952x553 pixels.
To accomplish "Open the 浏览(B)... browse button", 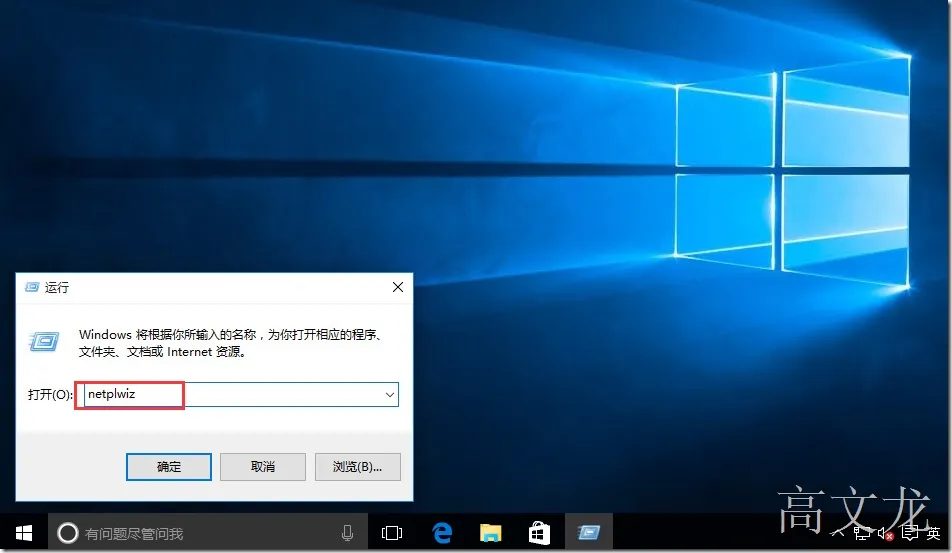I will pyautogui.click(x=358, y=467).
